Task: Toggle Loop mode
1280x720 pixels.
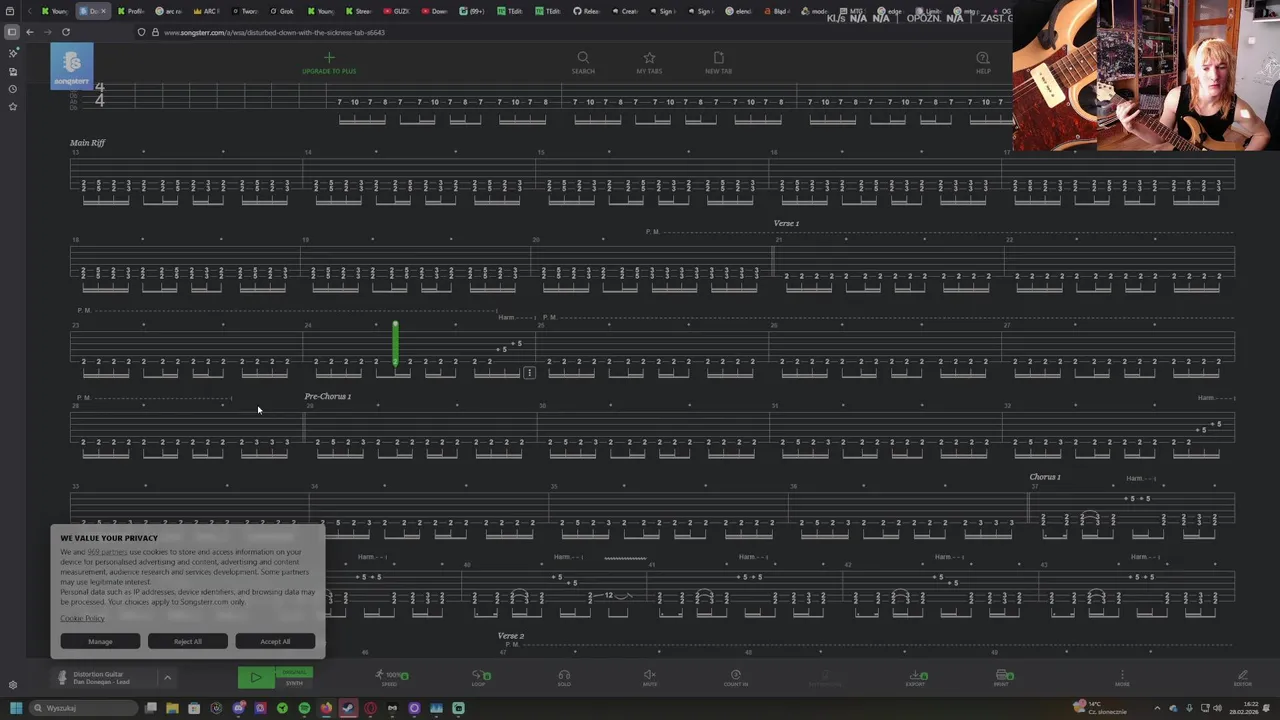Action: (481, 678)
